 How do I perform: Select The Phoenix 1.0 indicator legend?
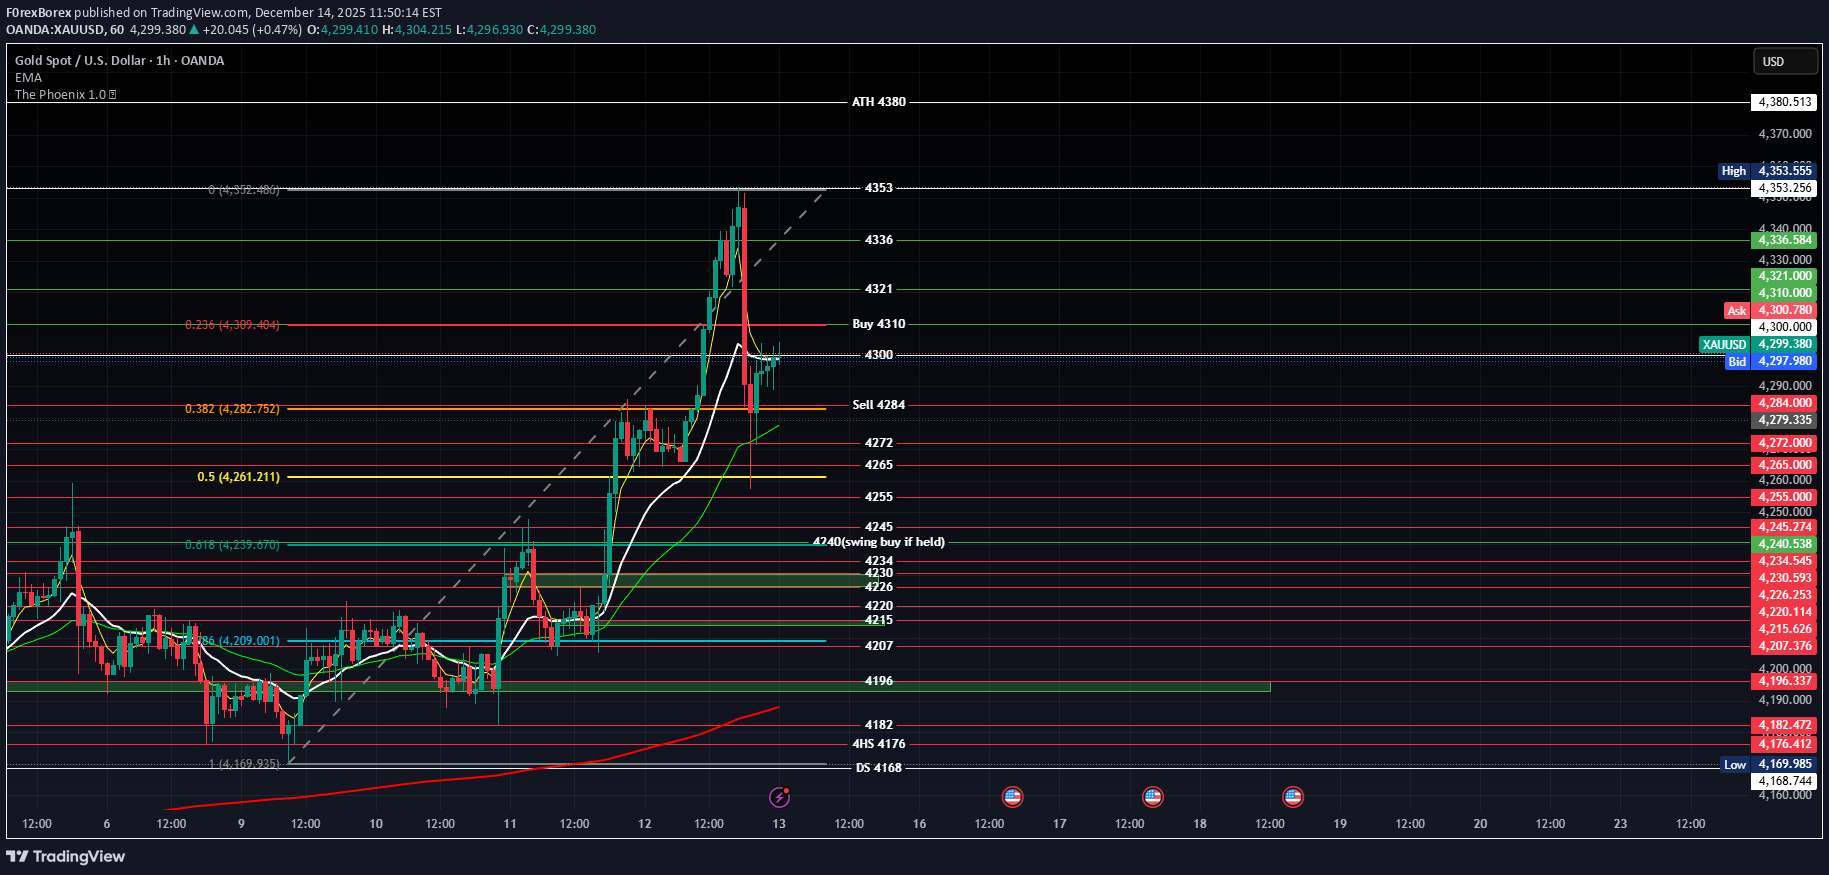coord(59,95)
